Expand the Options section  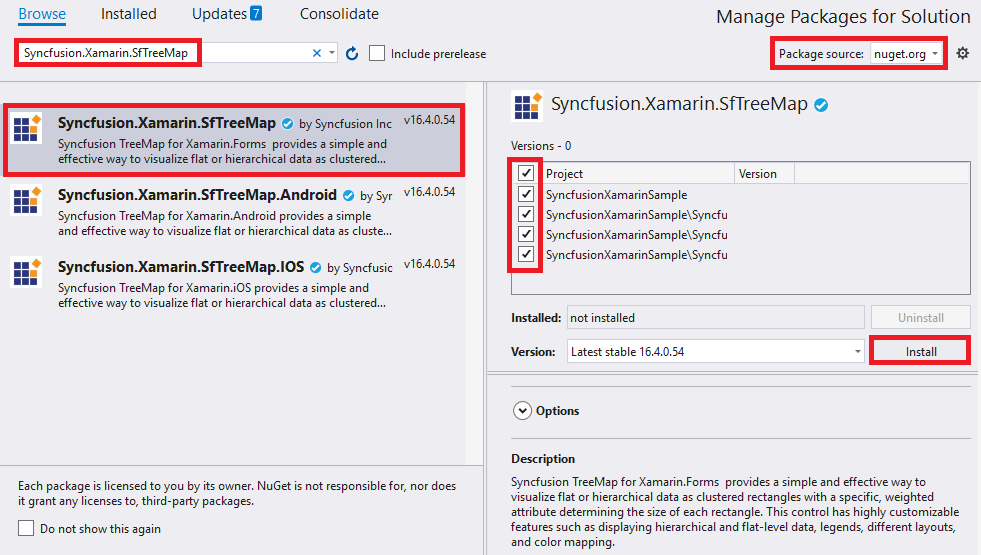point(522,410)
